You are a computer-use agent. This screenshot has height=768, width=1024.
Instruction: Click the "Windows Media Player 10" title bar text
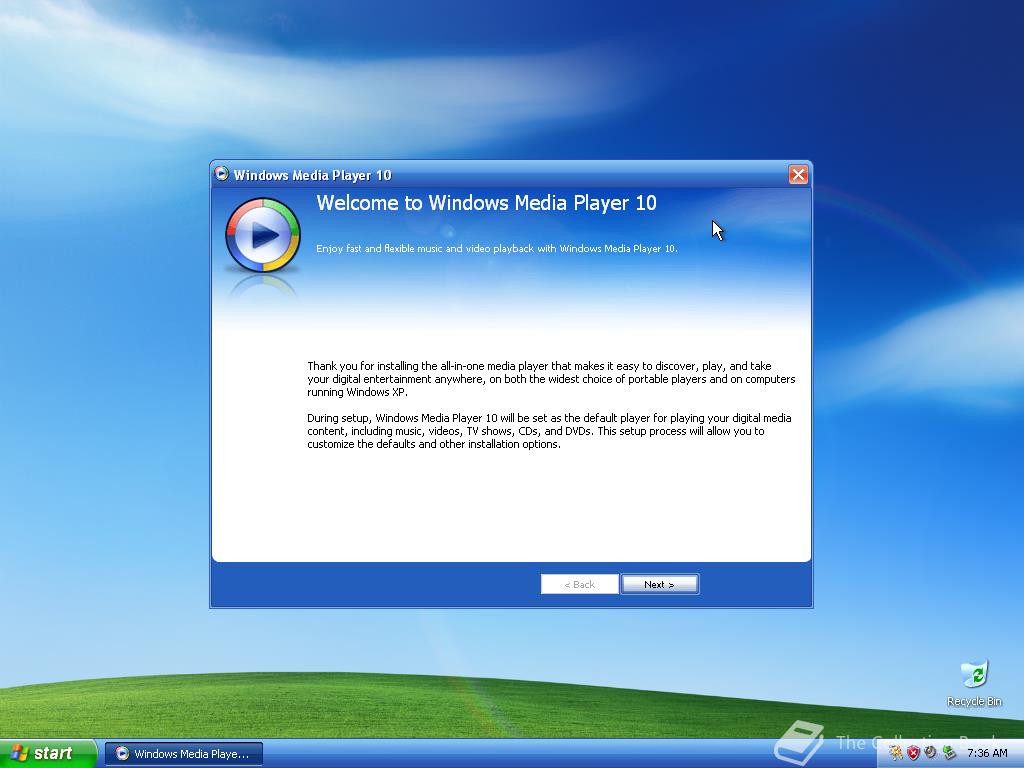(312, 175)
